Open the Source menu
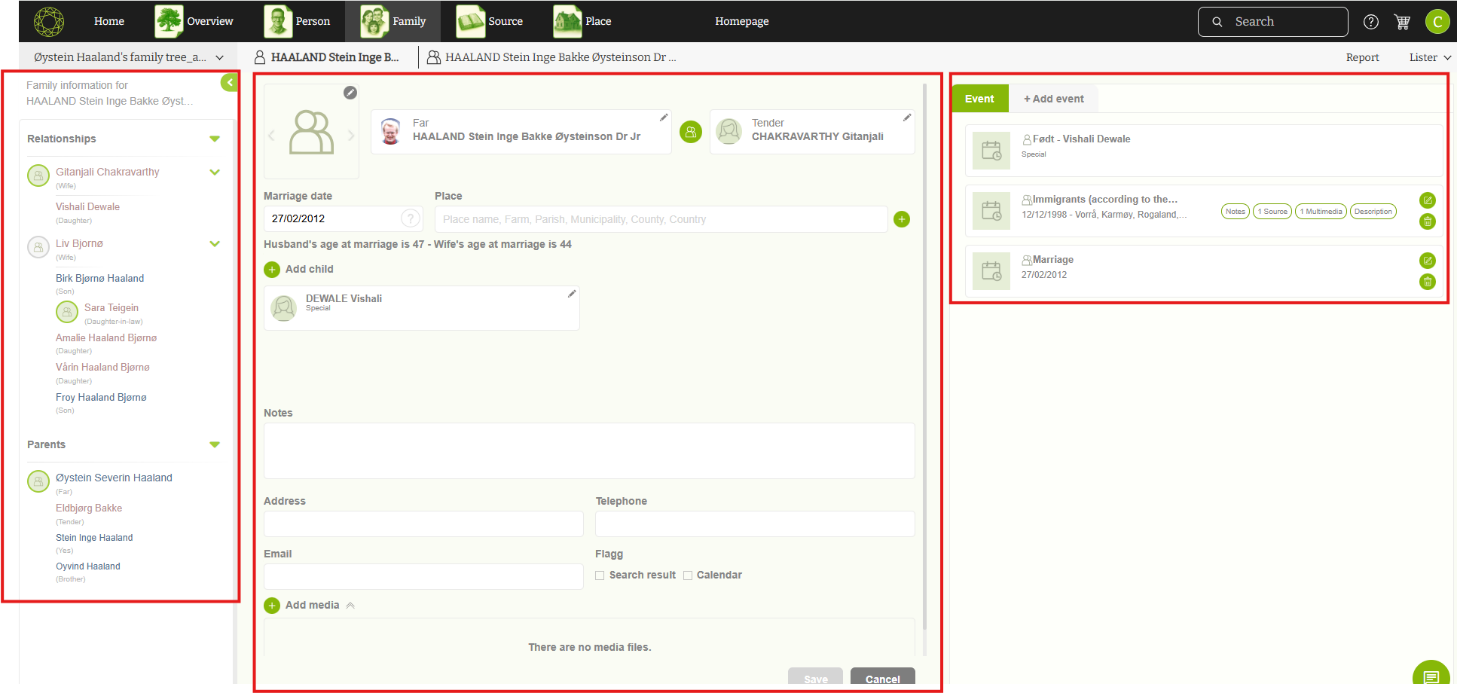 (x=490, y=21)
